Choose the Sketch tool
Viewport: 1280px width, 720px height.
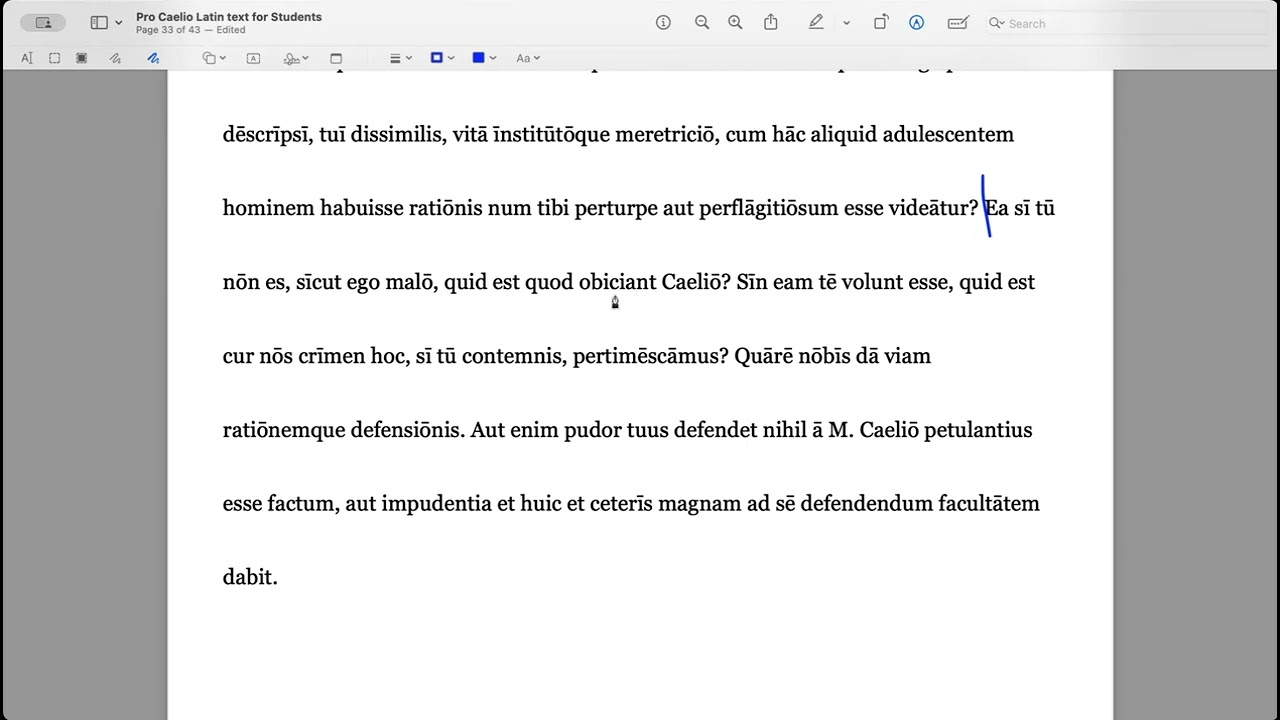click(116, 58)
